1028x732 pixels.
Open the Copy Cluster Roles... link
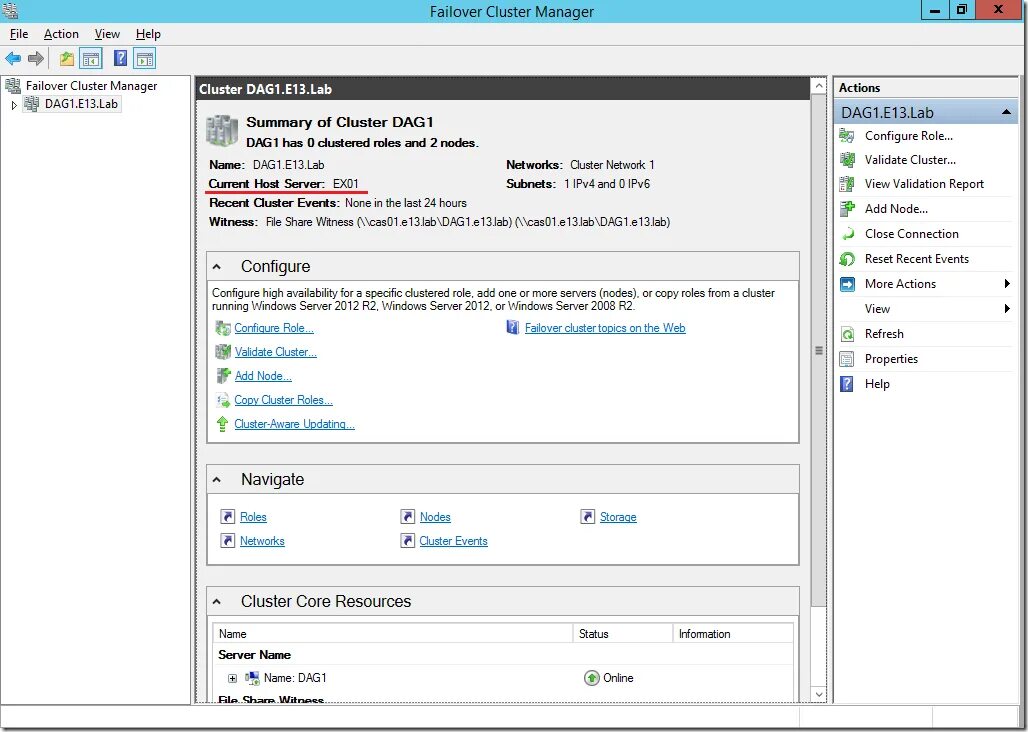pos(283,400)
